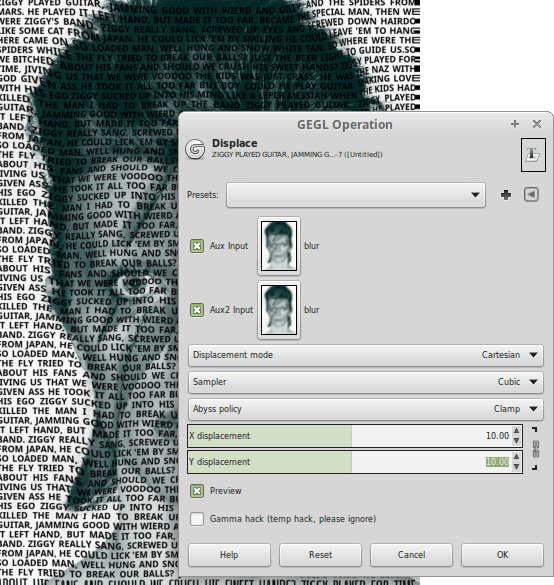The image size is (554, 585).
Task: Disable the Aux2 Input checkbox
Action: (197, 310)
